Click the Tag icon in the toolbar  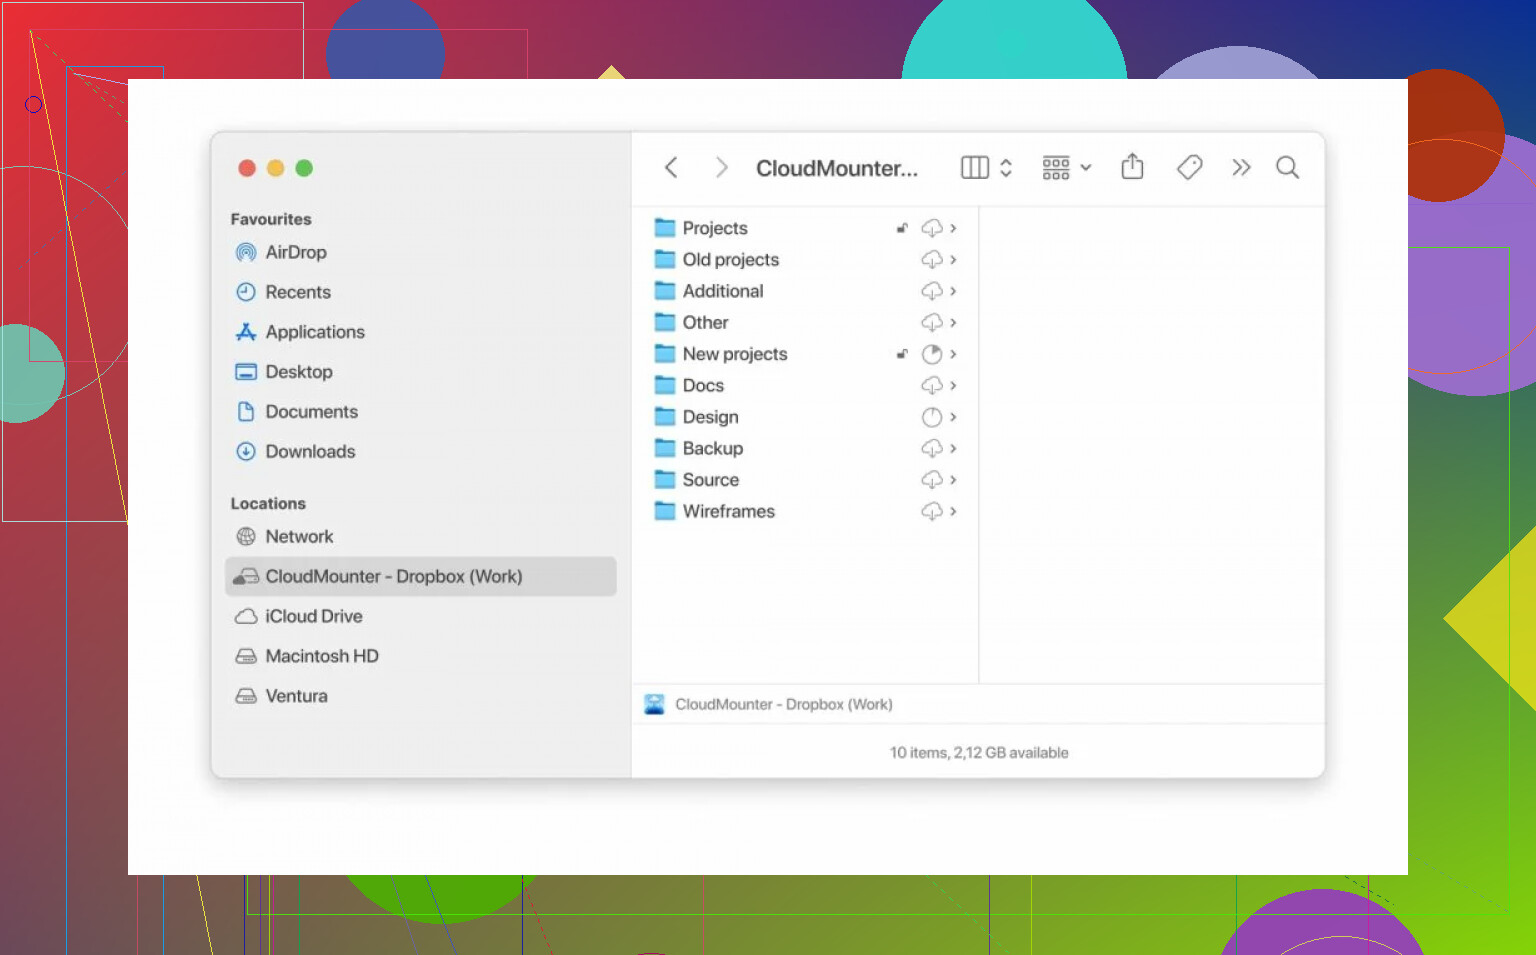1189,167
